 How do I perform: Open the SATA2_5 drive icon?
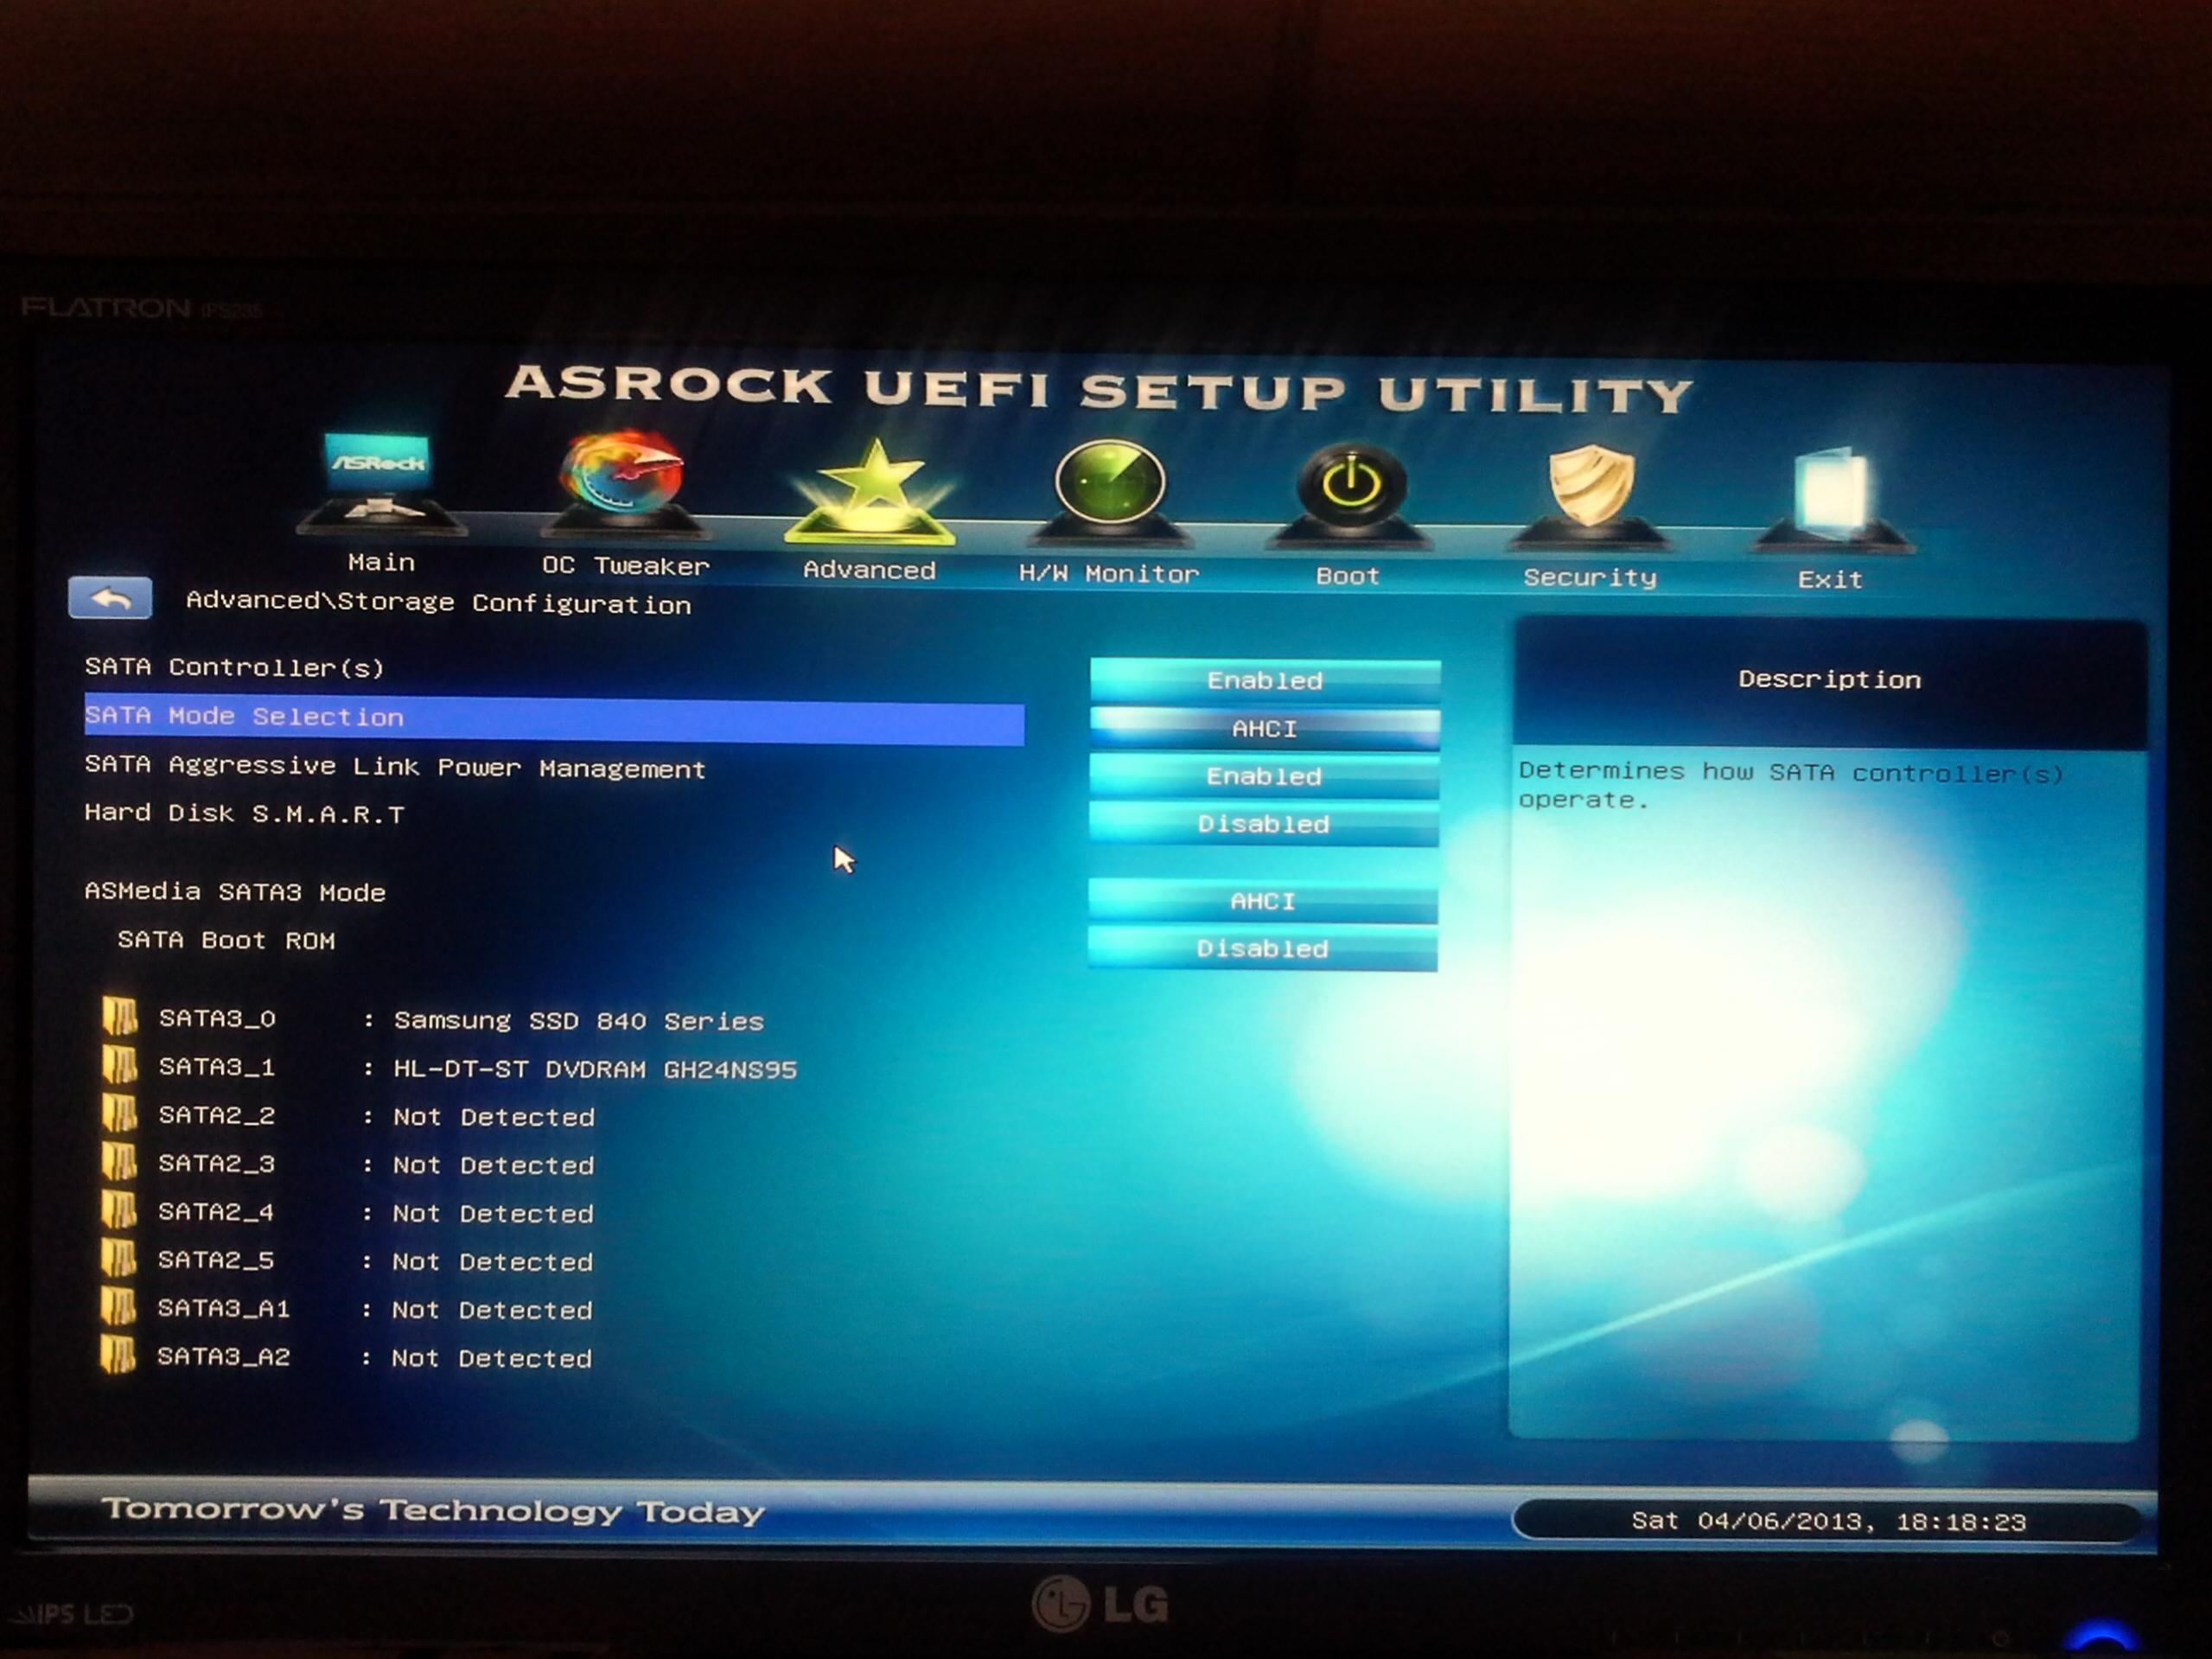point(119,1258)
